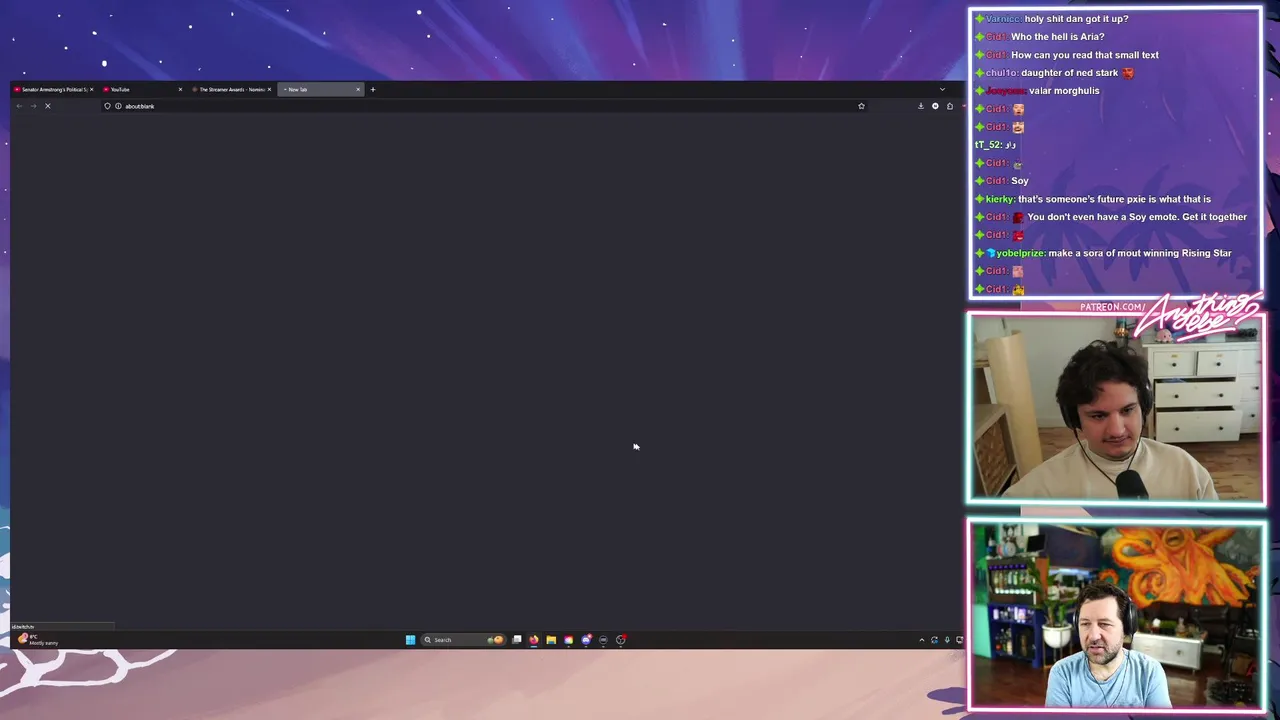Close the New Tab tab
1280x720 pixels.
click(358, 89)
